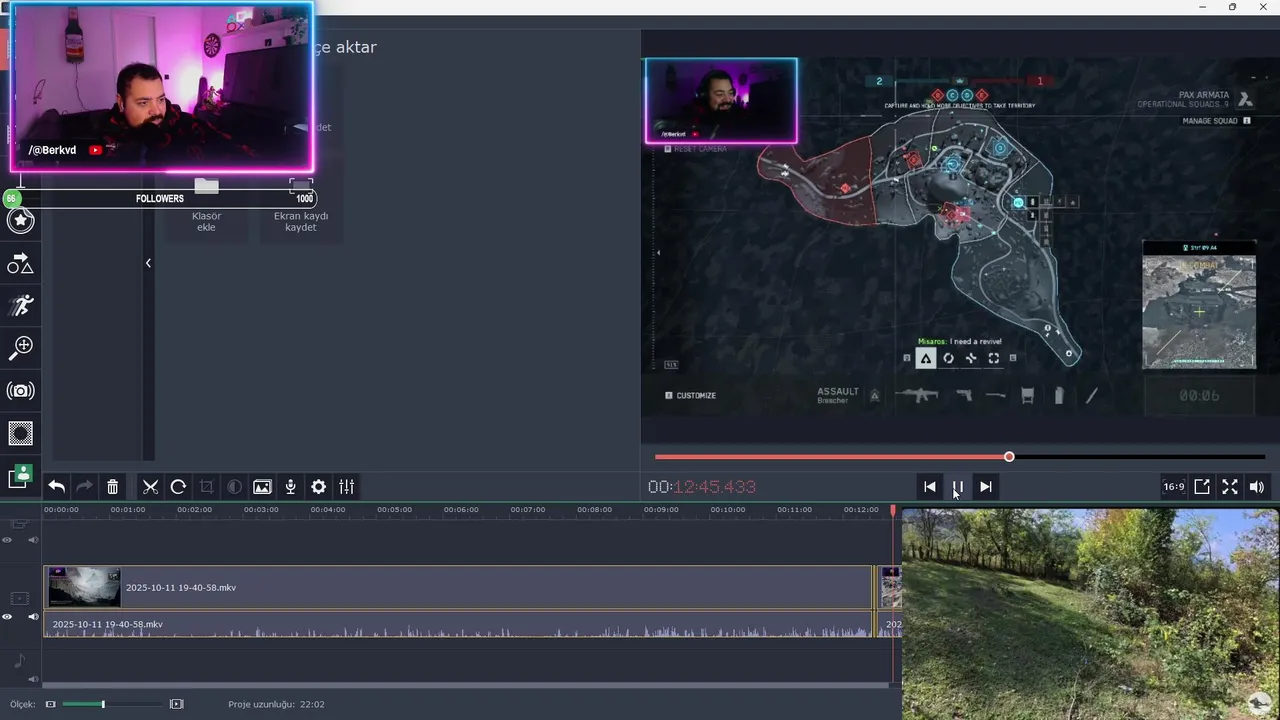This screenshot has width=1280, height=720.
Task: Open color adjustments half-circle tool
Action: click(x=234, y=487)
